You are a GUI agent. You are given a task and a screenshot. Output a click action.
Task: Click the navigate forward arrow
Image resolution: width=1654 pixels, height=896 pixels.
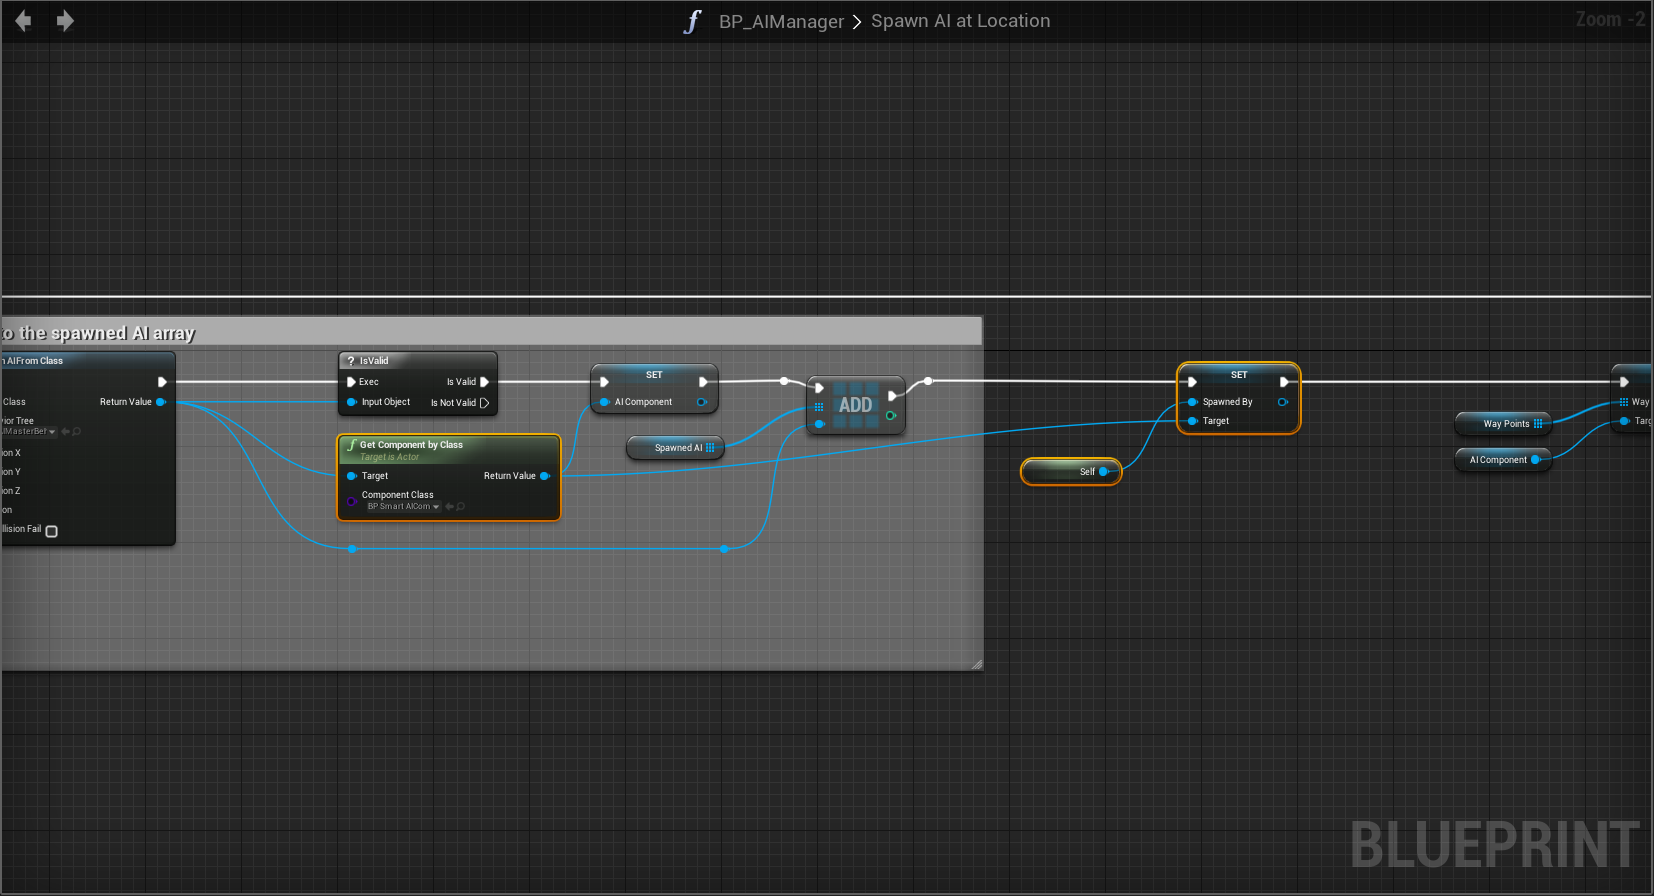point(65,21)
